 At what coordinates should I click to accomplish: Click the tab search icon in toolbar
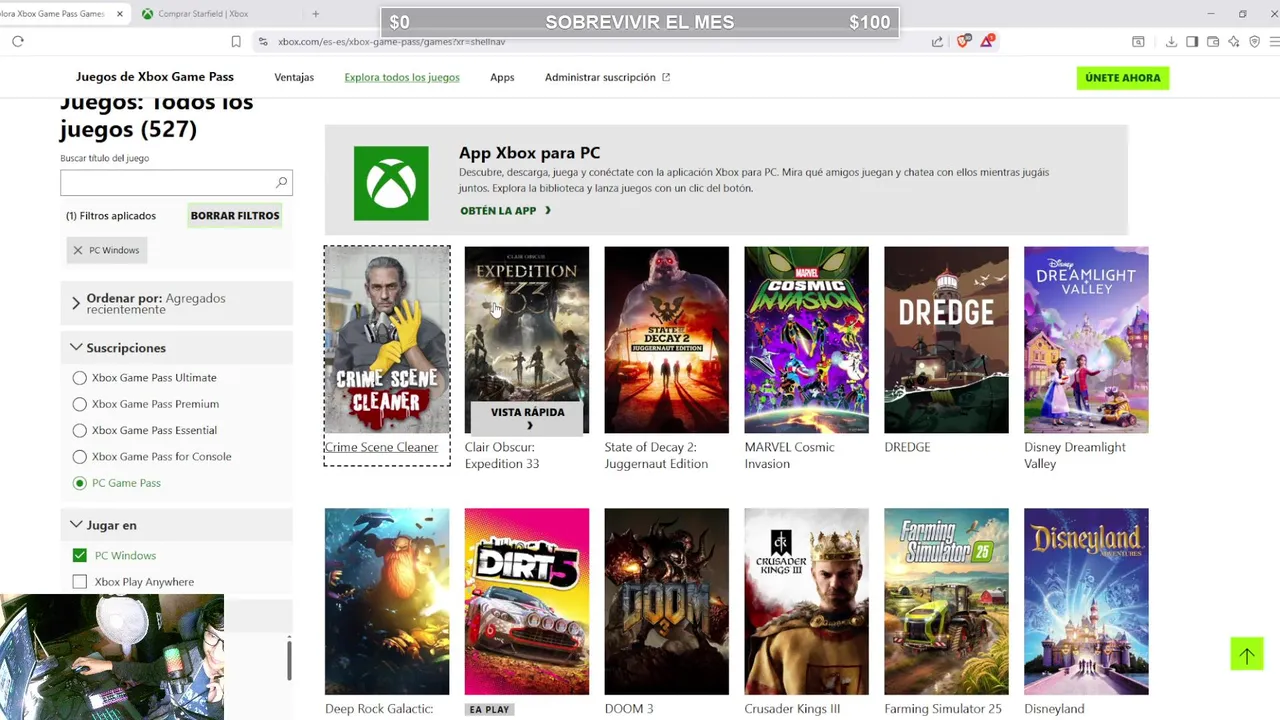pyautogui.click(x=1138, y=41)
